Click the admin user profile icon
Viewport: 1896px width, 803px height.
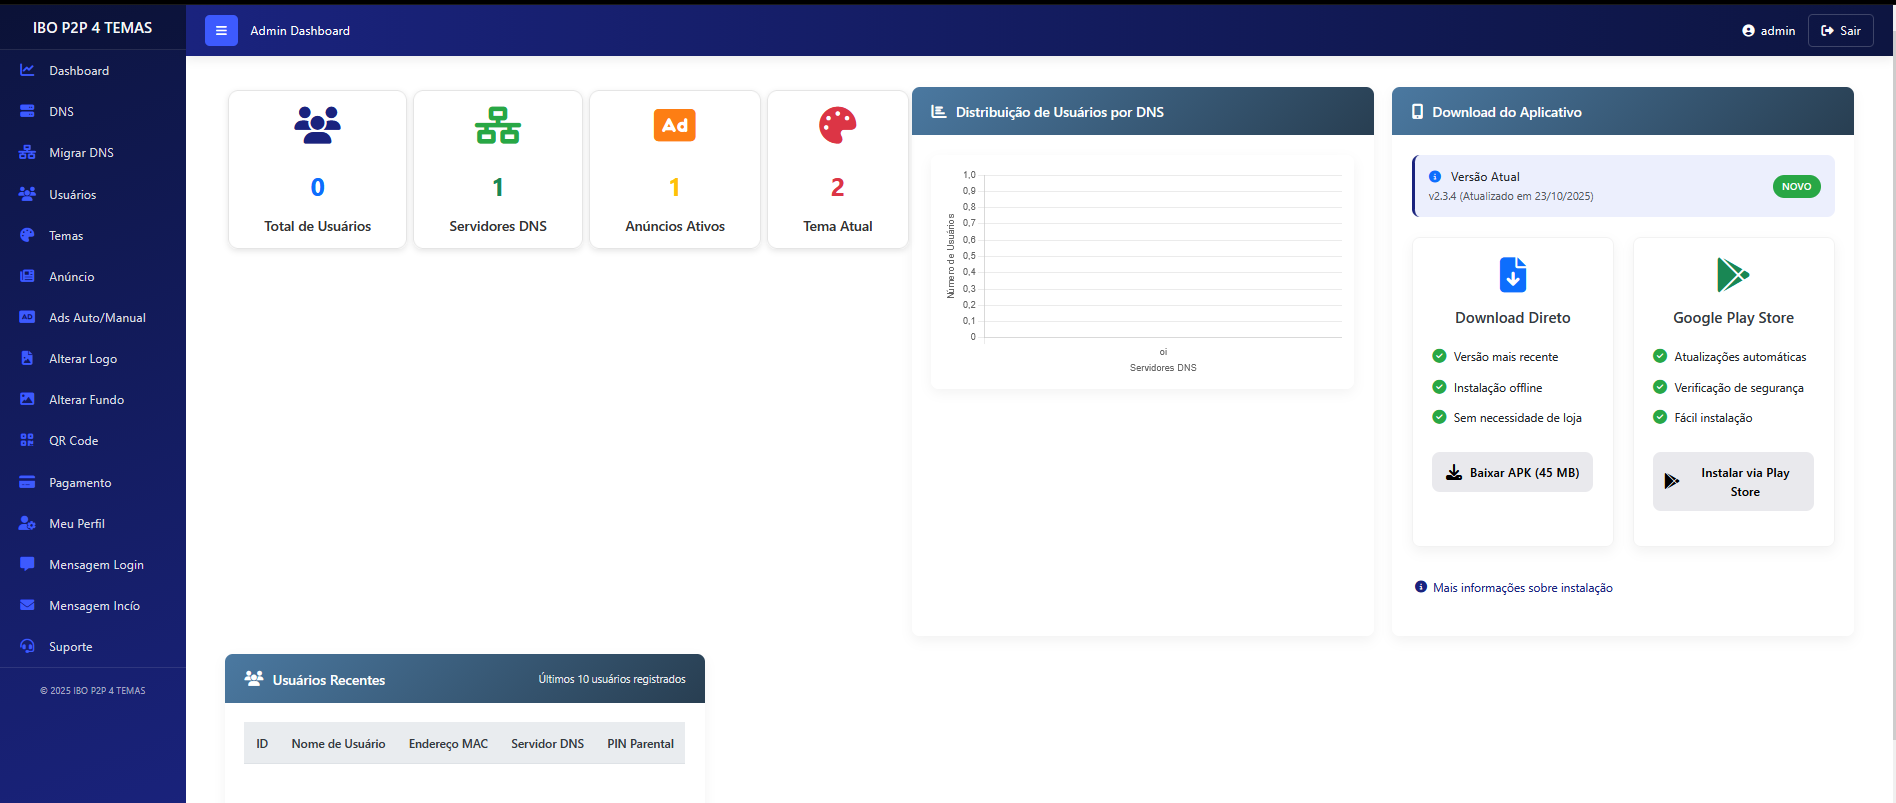click(x=1748, y=31)
